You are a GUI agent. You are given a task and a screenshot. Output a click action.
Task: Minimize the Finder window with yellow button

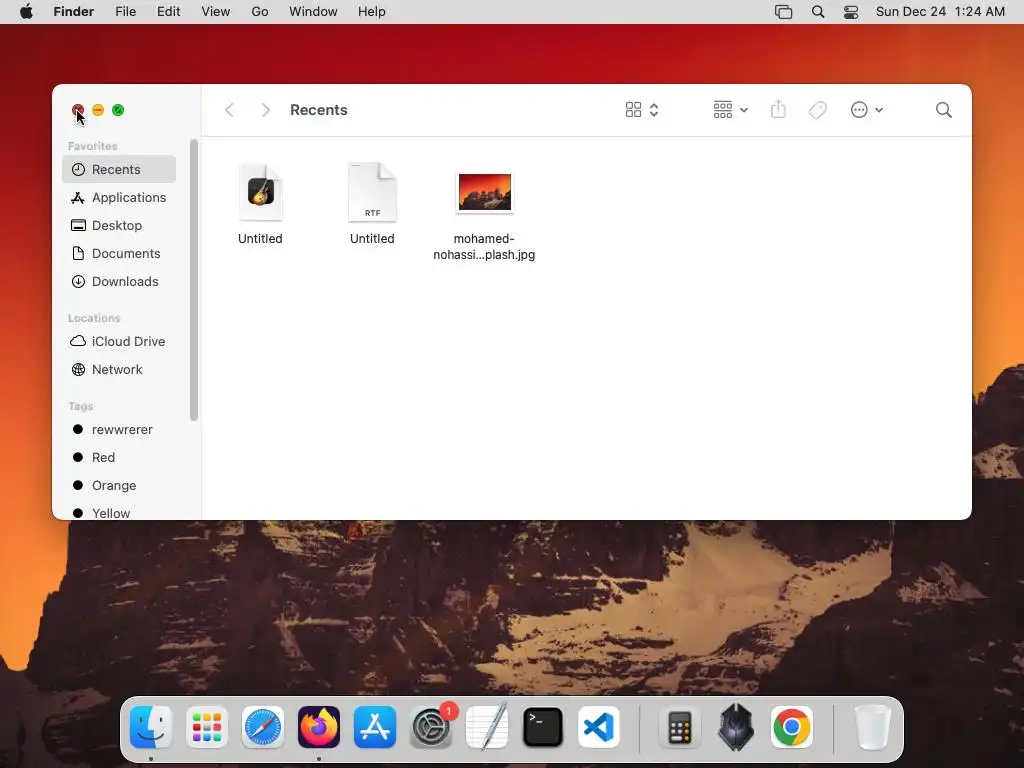click(x=98, y=110)
